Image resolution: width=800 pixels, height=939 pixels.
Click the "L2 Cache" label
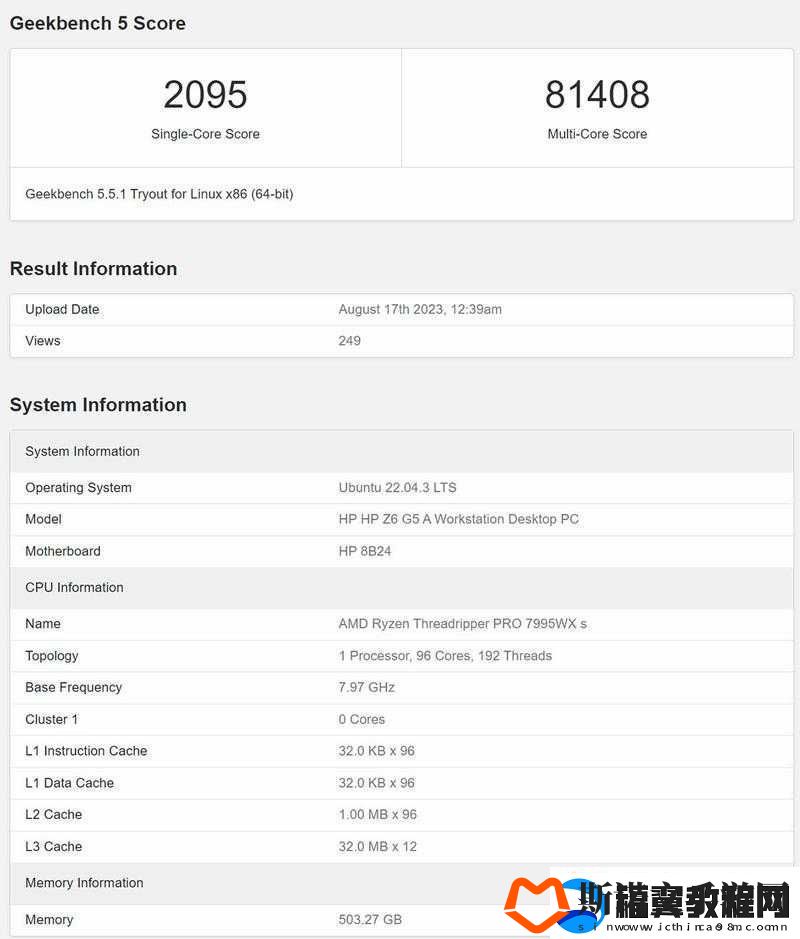(x=53, y=814)
